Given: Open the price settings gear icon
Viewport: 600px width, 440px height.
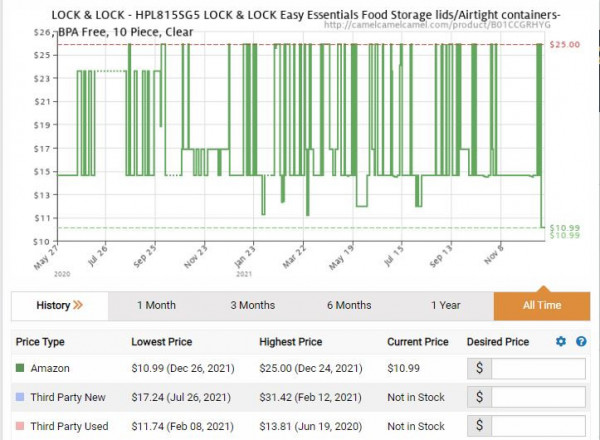Looking at the screenshot, I should coord(561,341).
